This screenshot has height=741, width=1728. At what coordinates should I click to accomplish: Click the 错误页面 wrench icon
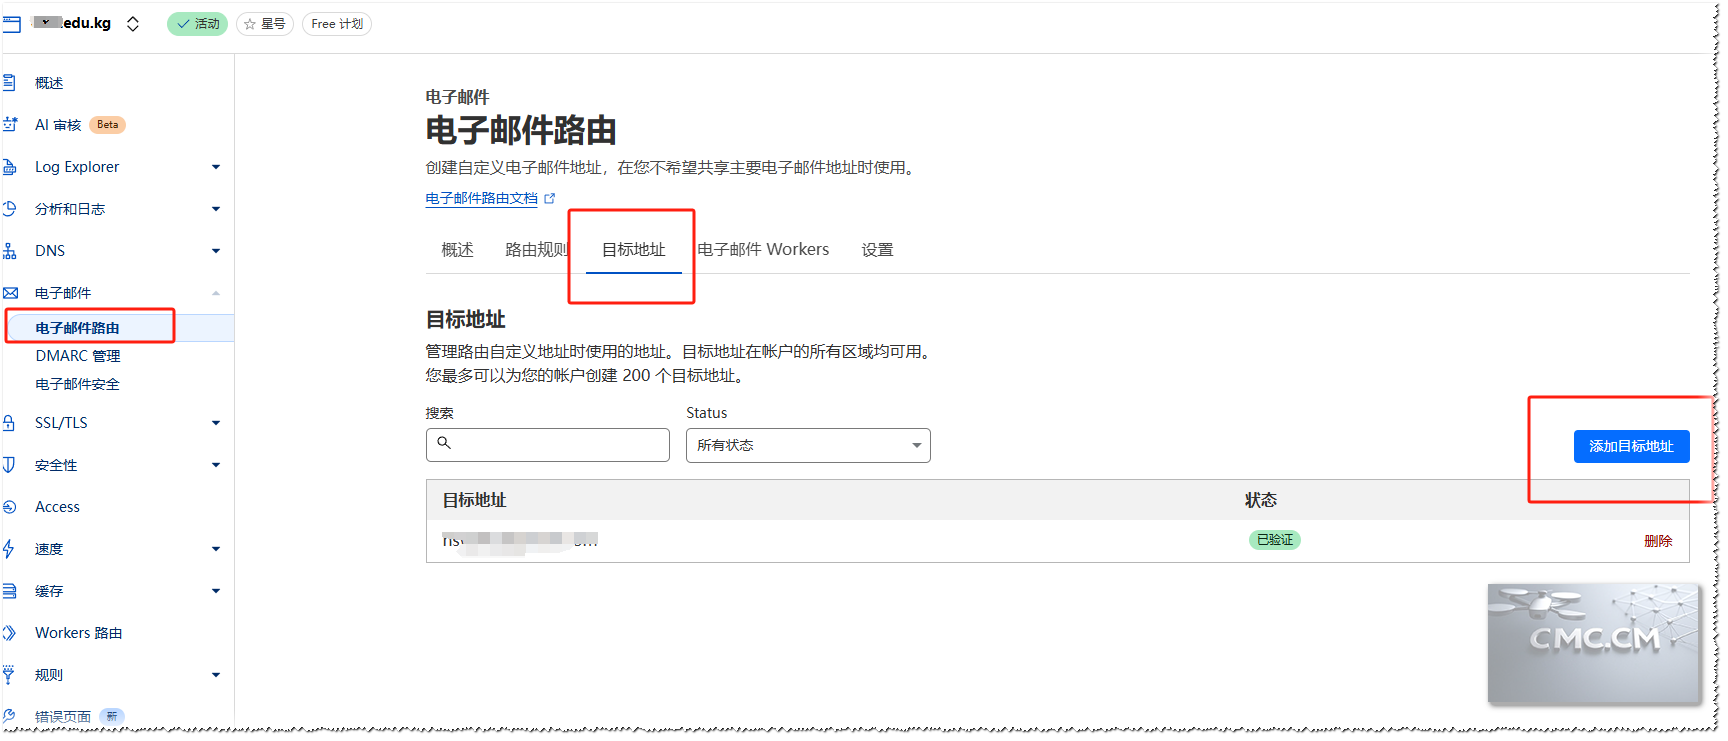pyautogui.click(x=9, y=716)
